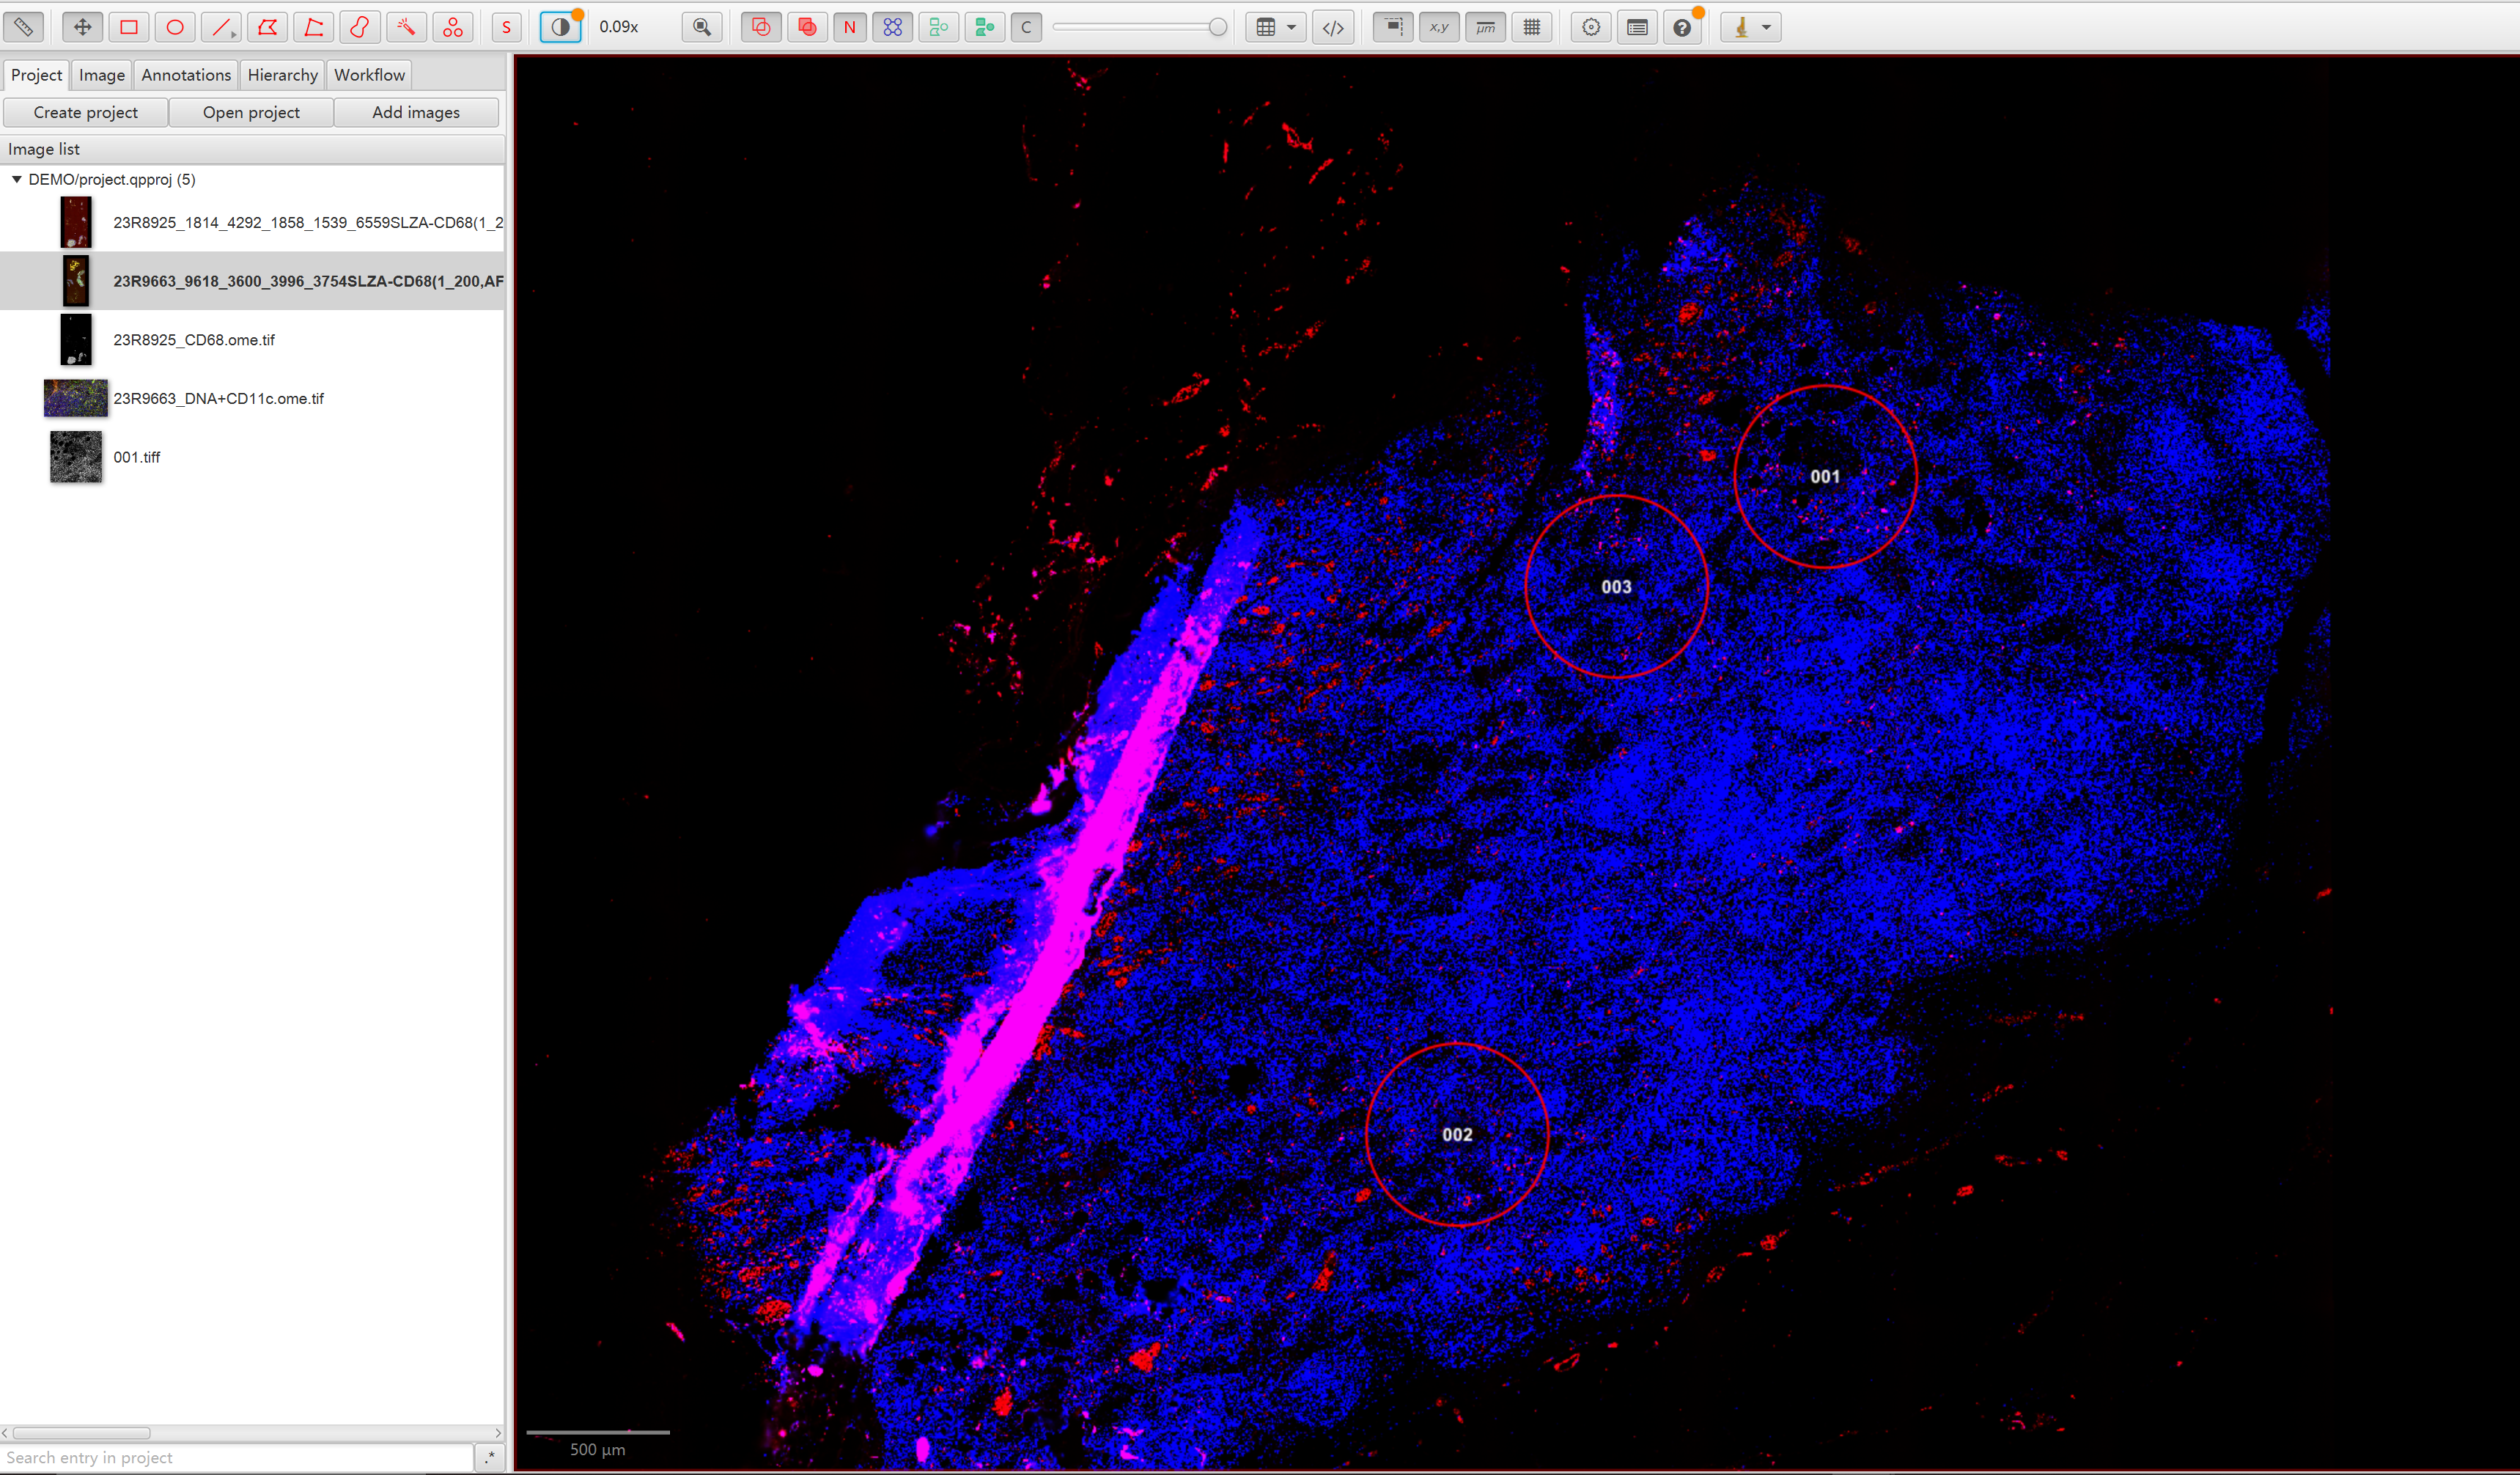
Task: Toggle showing annotation names (N)
Action: point(849,27)
